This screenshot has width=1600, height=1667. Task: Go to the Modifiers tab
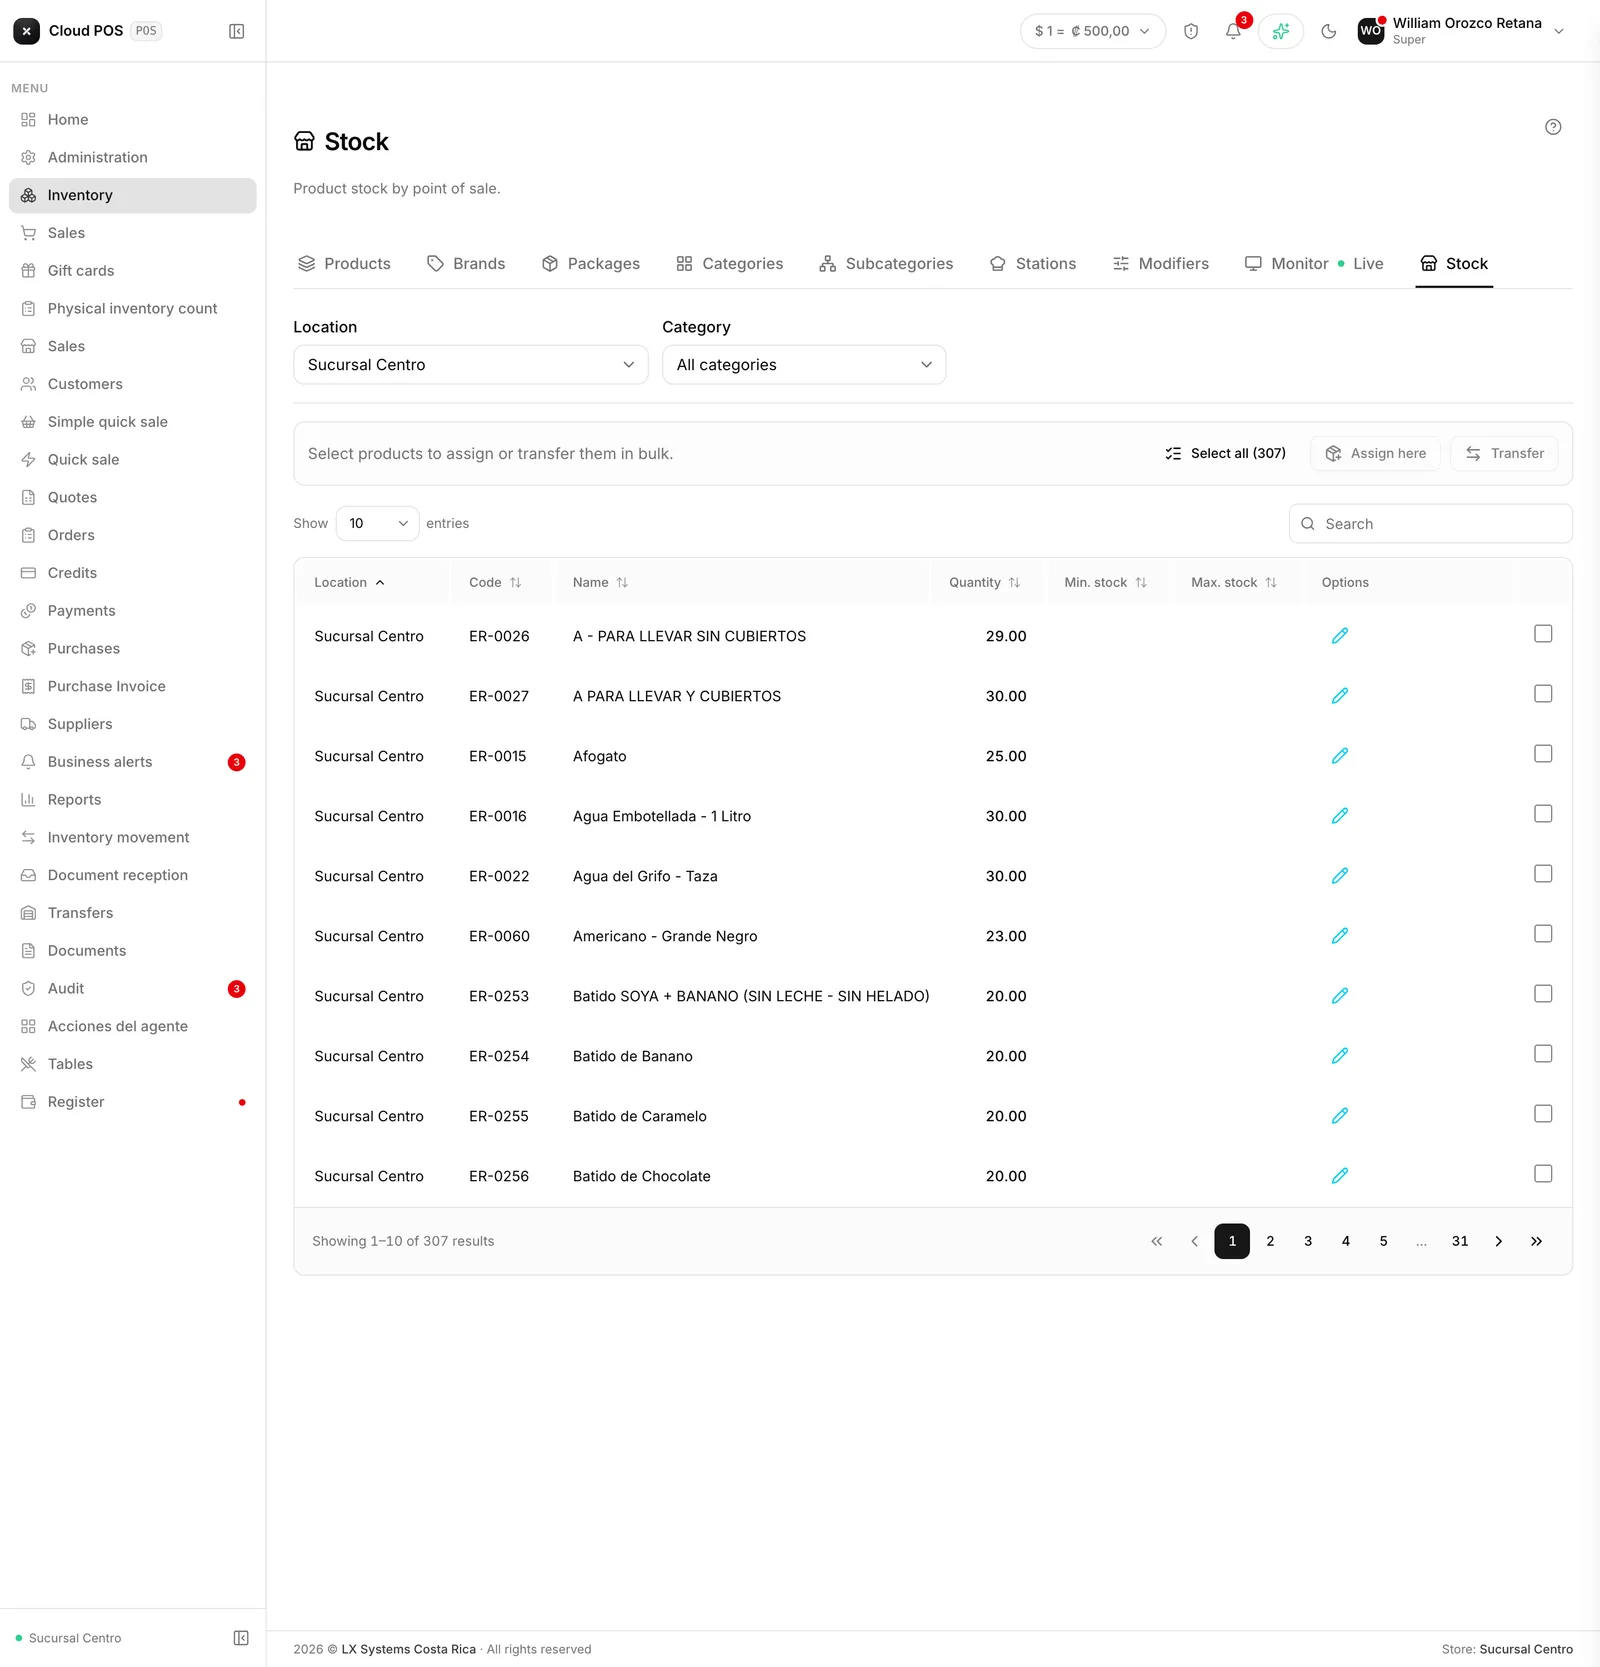(x=1160, y=264)
